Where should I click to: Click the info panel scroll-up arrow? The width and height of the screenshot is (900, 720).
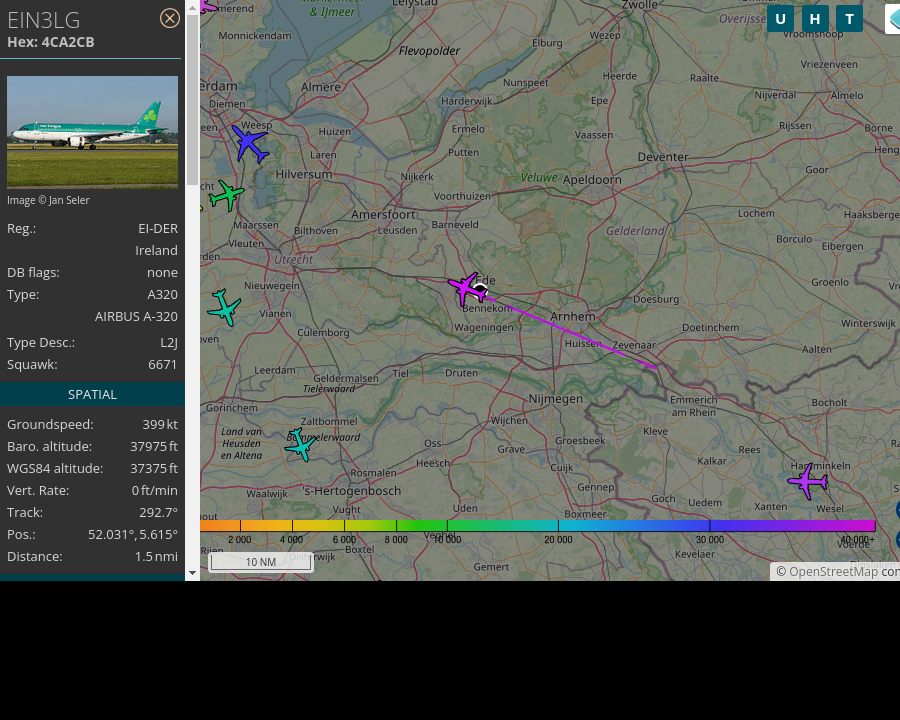coord(192,7)
